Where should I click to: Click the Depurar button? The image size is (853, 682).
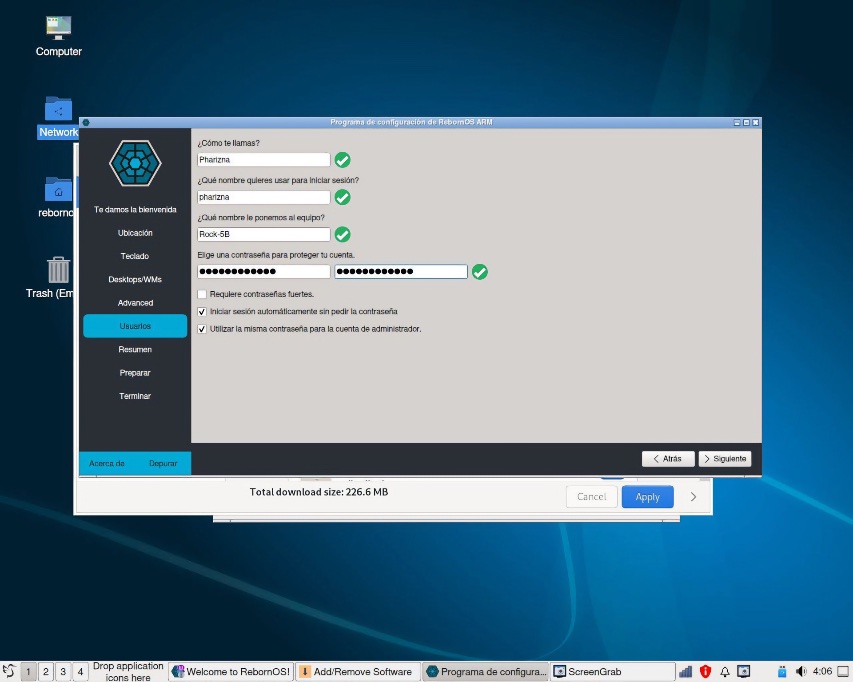pyautogui.click(x=163, y=463)
